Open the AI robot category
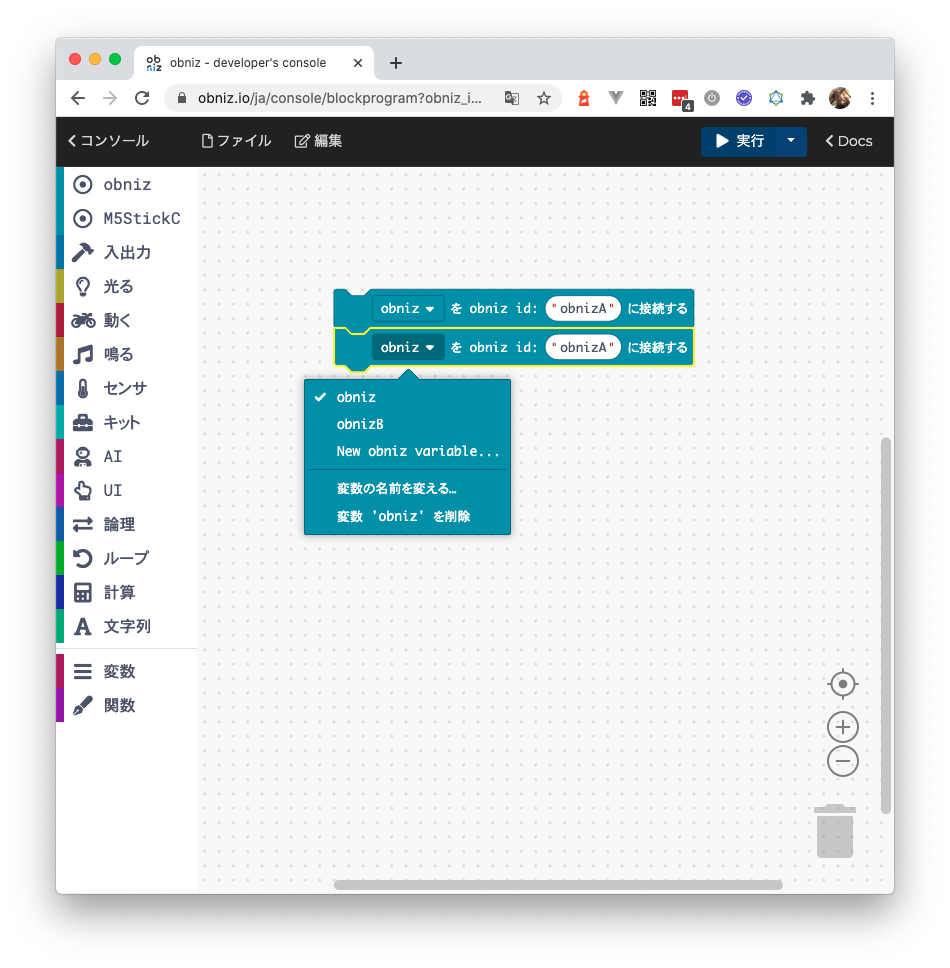The image size is (950, 968). point(127,456)
